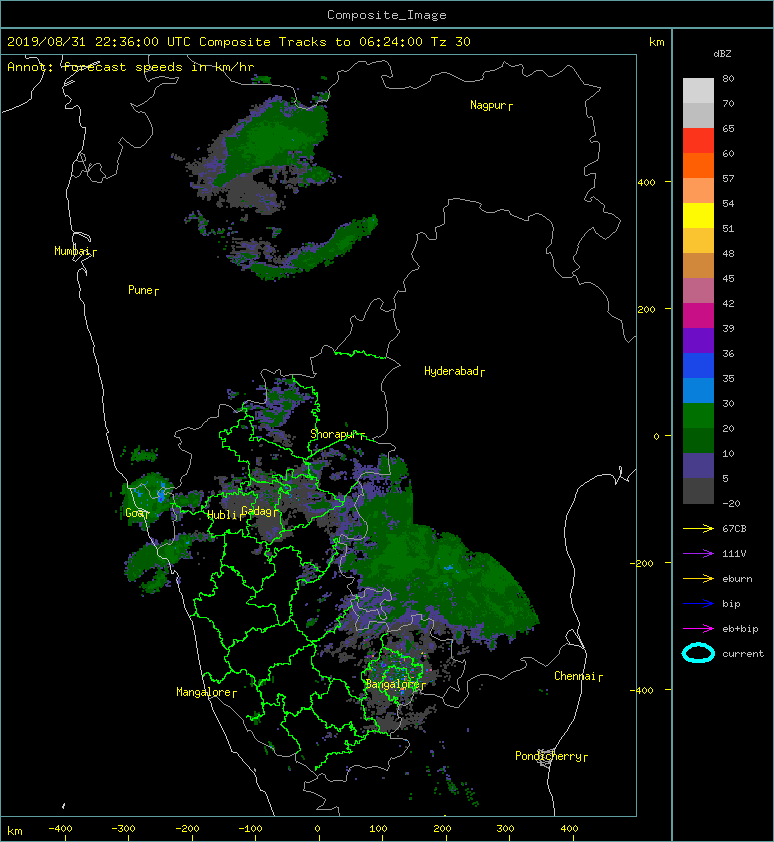Click the 100 tick label on bottom axis
The height and width of the screenshot is (842, 774).
(379, 829)
